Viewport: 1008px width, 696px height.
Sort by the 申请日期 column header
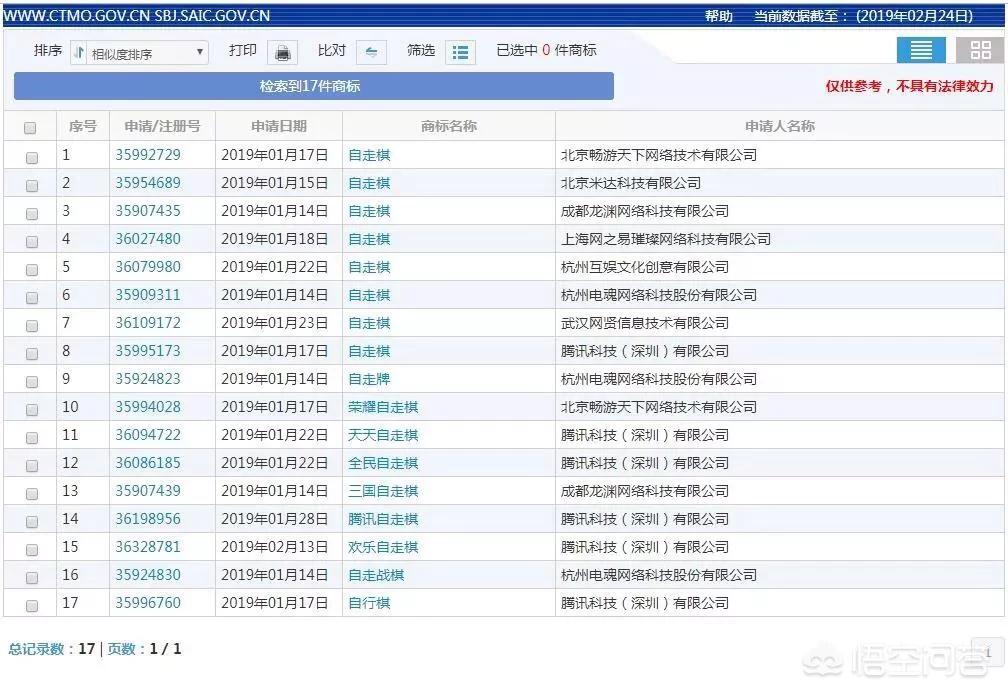pos(279,126)
